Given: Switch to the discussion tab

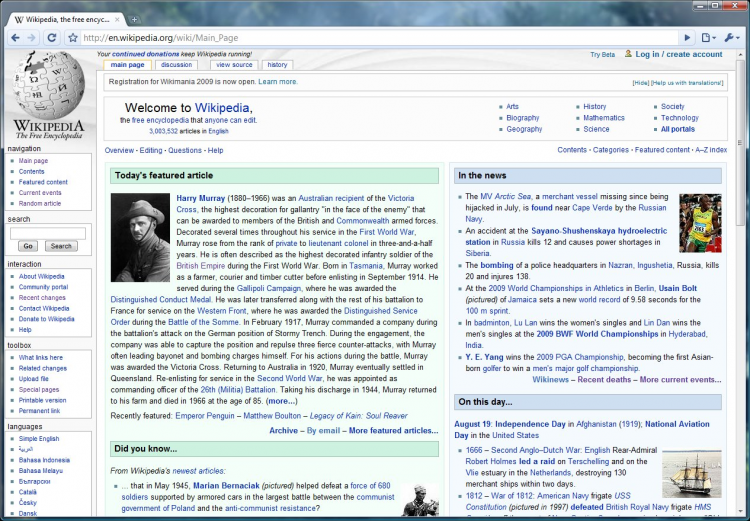Looking at the screenshot, I should pyautogui.click(x=176, y=65).
